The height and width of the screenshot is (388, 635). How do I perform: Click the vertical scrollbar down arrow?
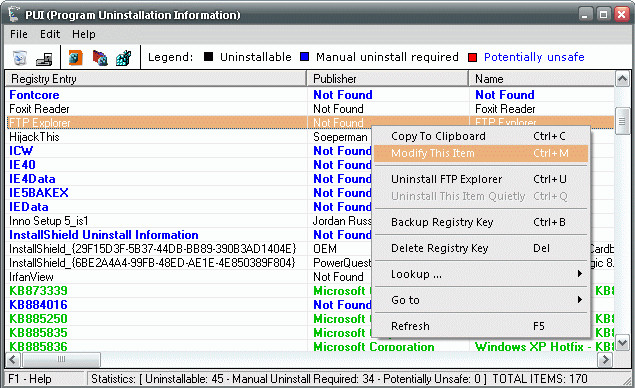(622, 343)
